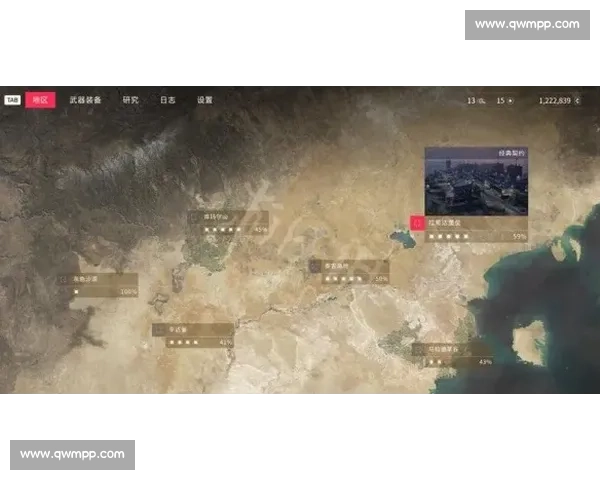Click the star row of the 50% region
The image size is (600, 480).
pyautogui.click(x=343, y=279)
